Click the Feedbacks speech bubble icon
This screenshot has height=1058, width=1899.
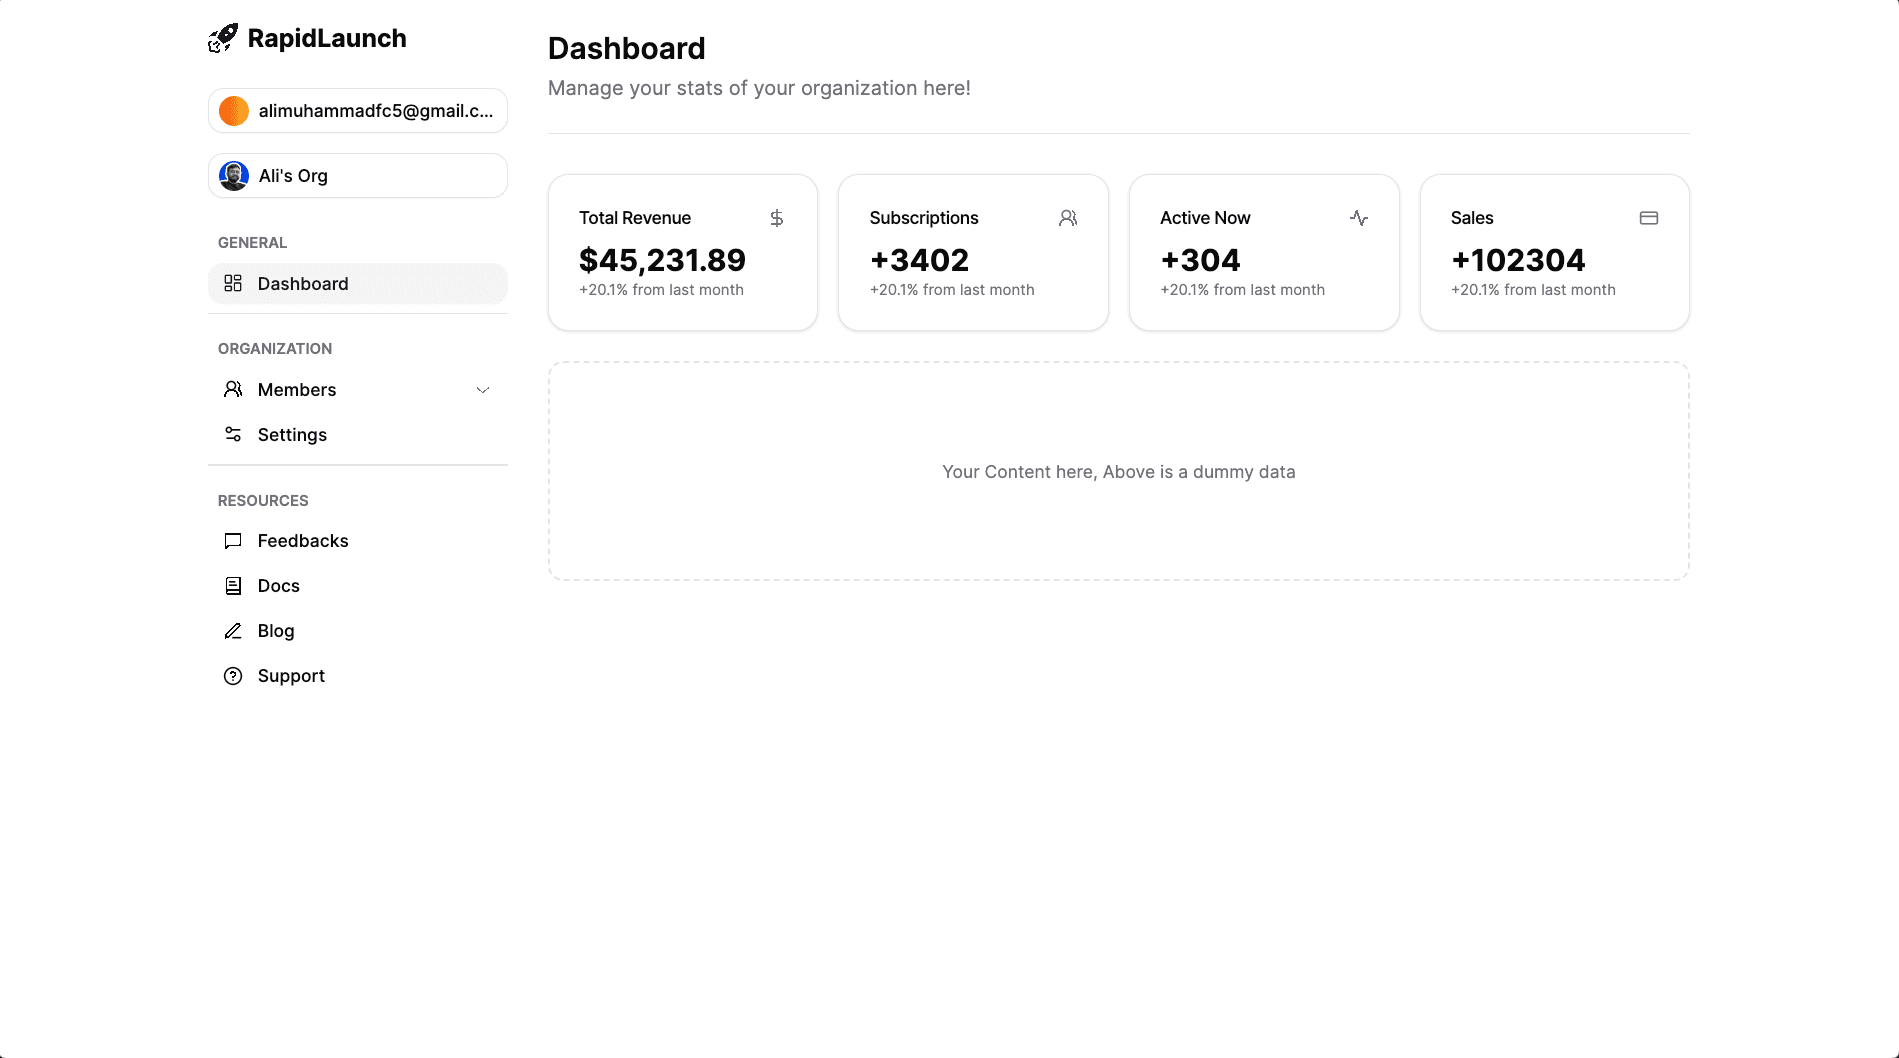click(233, 540)
